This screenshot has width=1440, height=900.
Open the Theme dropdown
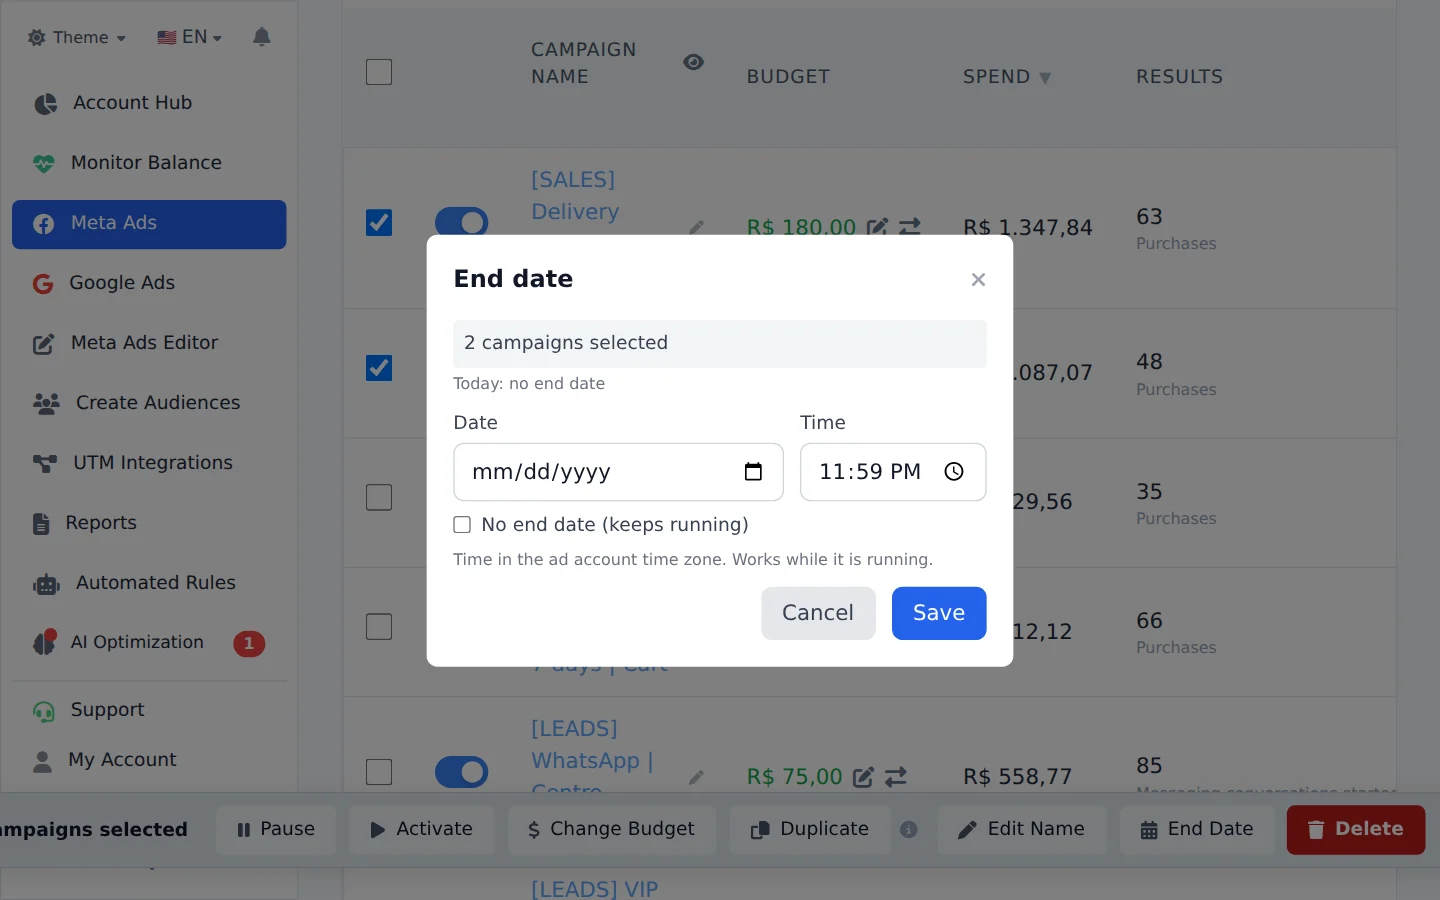(x=77, y=37)
